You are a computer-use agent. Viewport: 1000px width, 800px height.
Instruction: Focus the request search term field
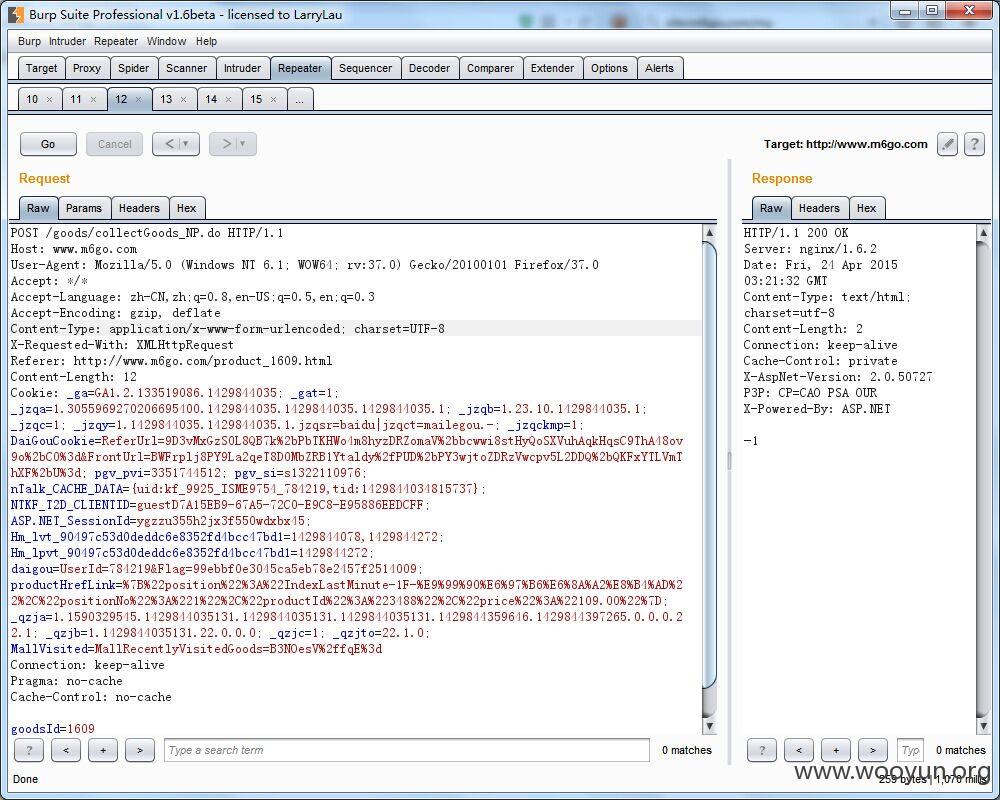(407, 750)
